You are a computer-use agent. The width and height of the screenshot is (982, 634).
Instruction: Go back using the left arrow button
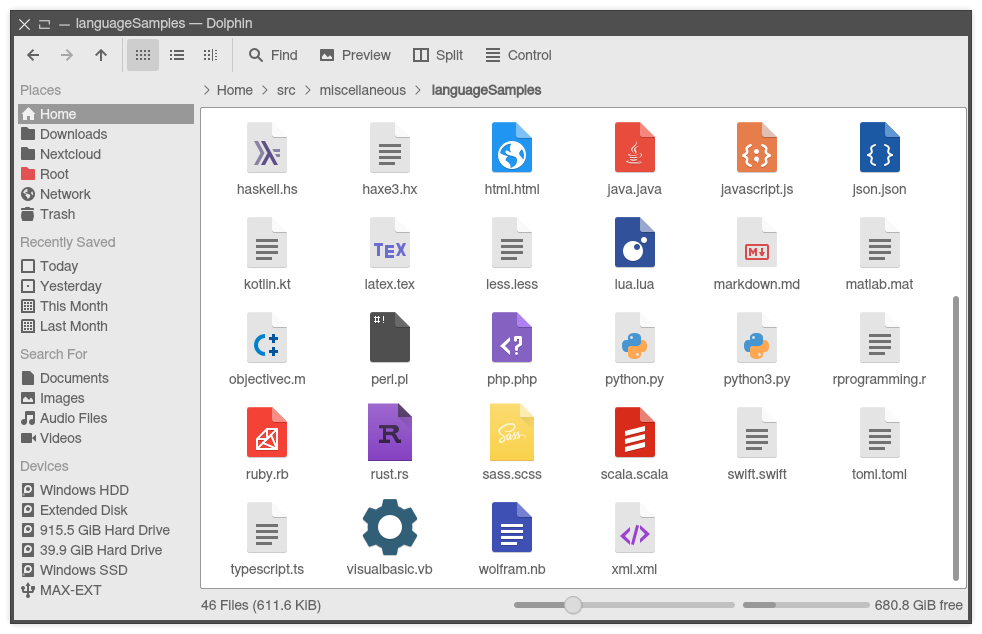(33, 55)
